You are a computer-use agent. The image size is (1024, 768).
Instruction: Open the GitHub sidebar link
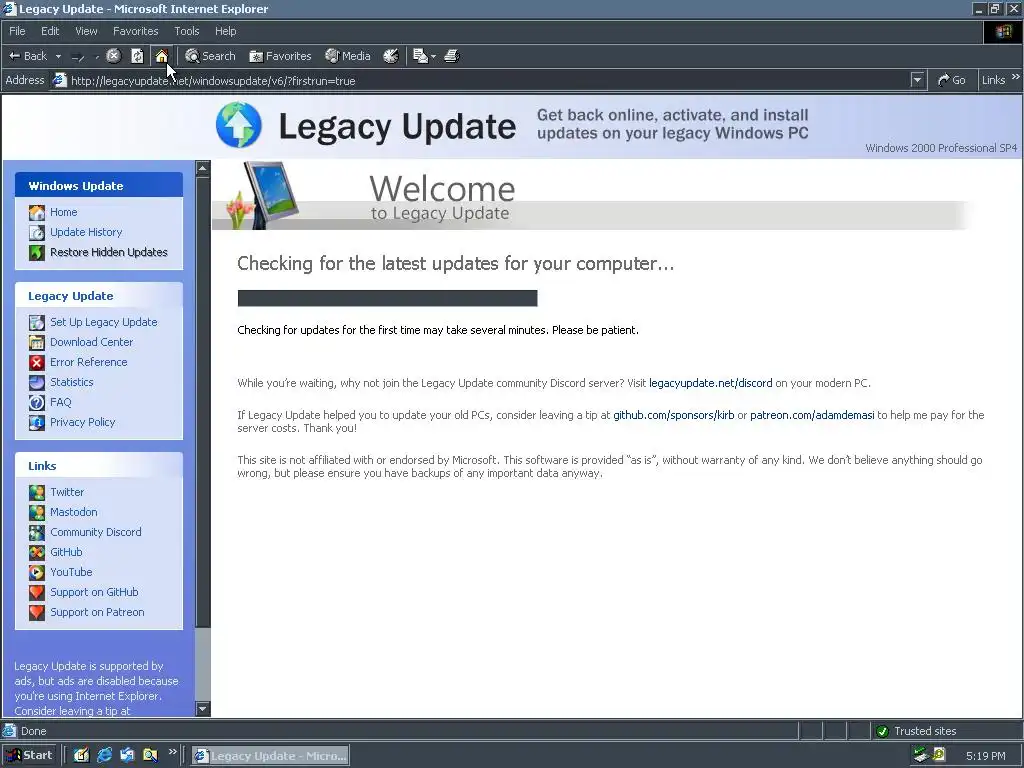pyautogui.click(x=66, y=552)
